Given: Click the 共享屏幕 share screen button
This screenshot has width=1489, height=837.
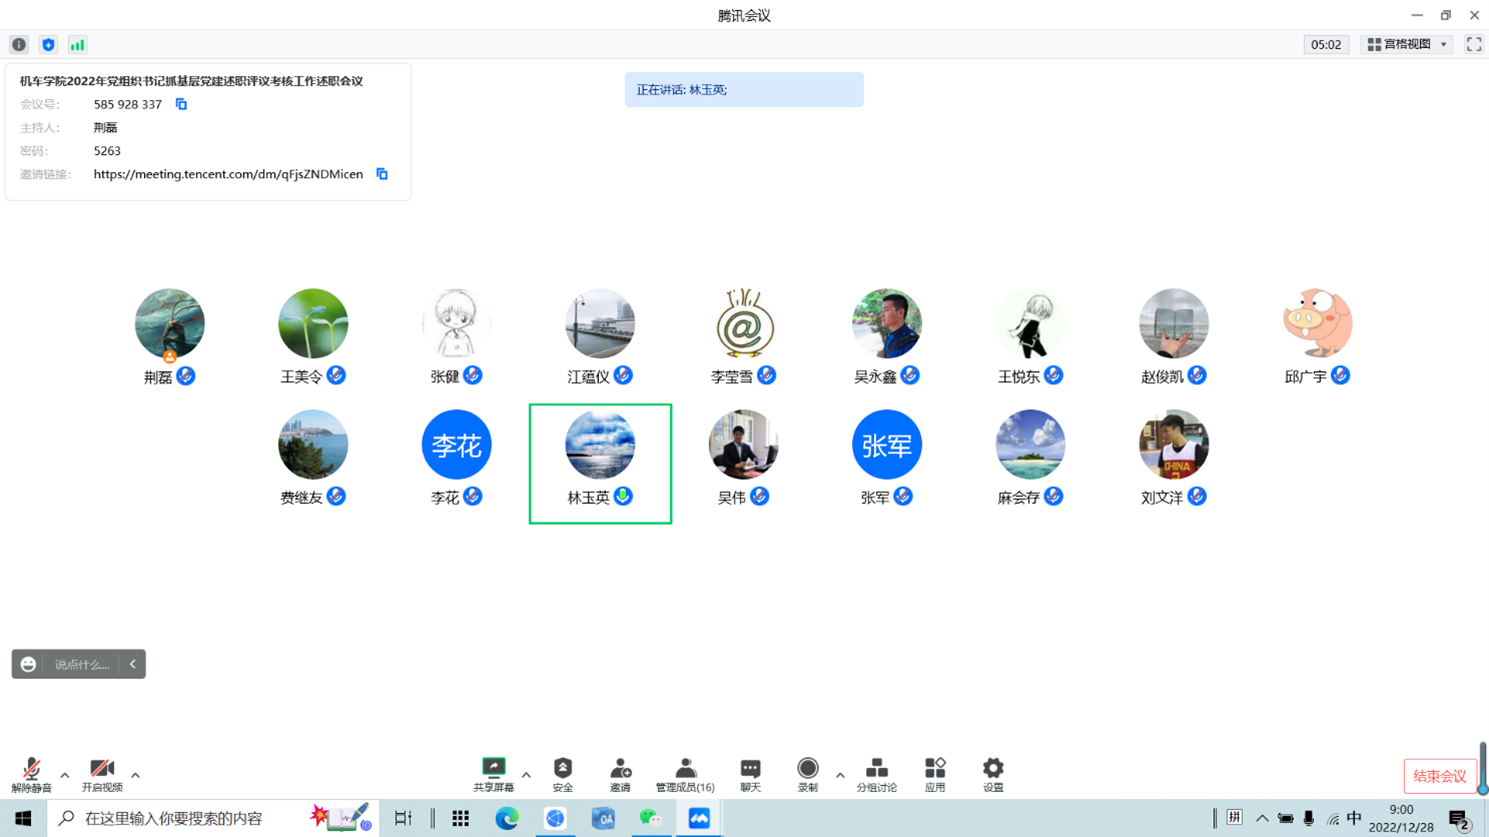Looking at the screenshot, I should click(x=493, y=774).
